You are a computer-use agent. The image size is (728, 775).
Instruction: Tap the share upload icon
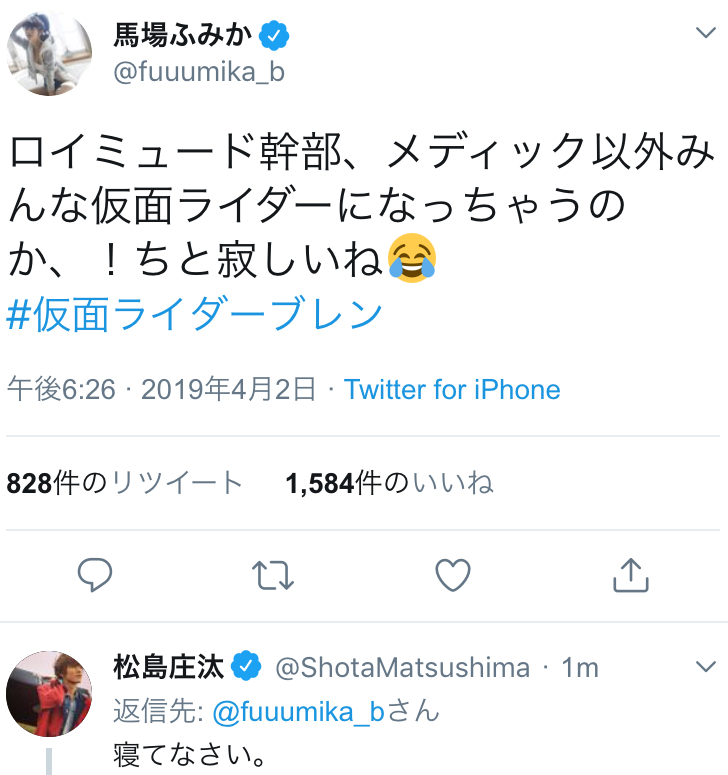point(631,573)
